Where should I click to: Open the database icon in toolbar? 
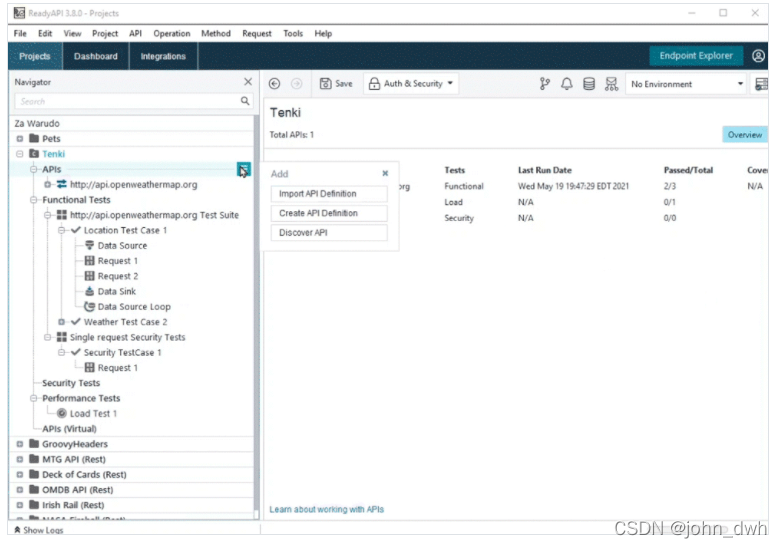(x=589, y=84)
